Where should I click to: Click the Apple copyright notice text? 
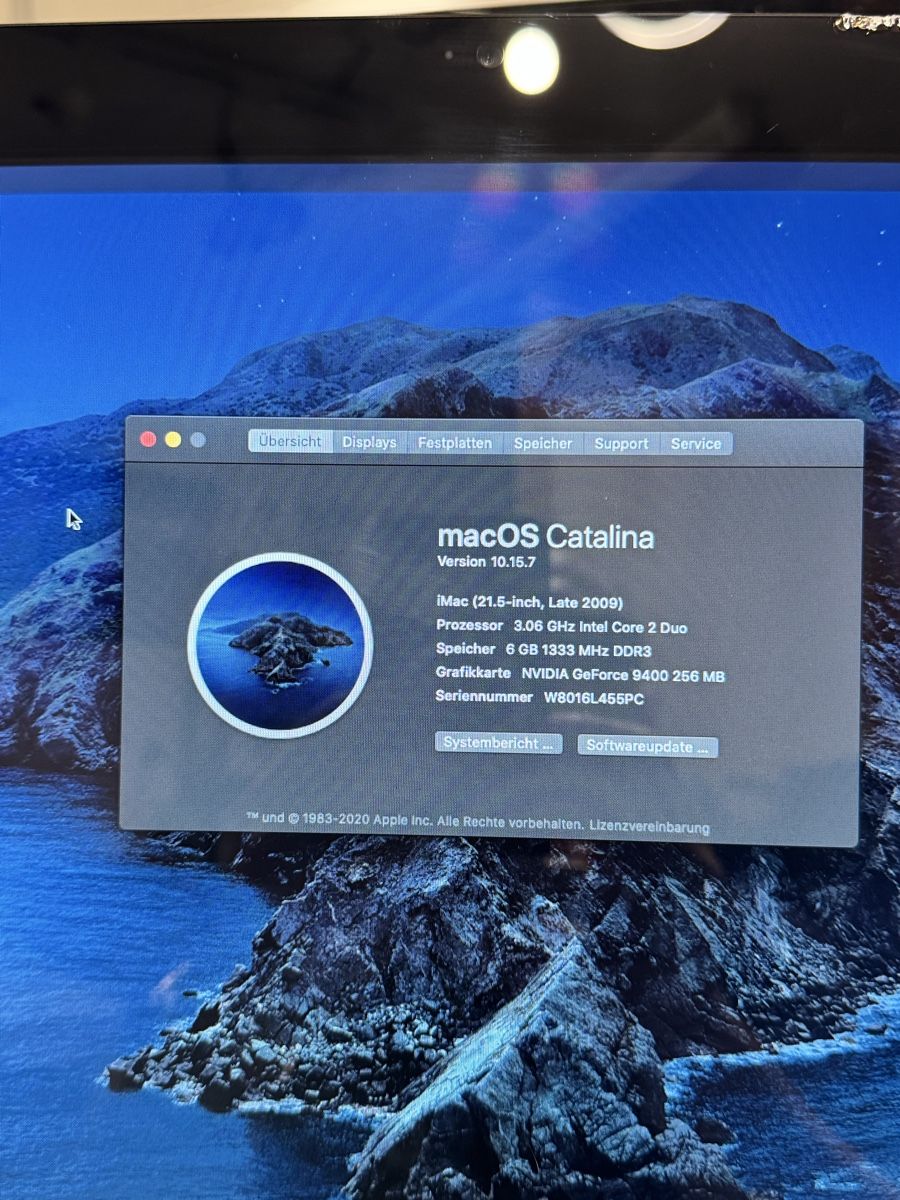pos(414,822)
